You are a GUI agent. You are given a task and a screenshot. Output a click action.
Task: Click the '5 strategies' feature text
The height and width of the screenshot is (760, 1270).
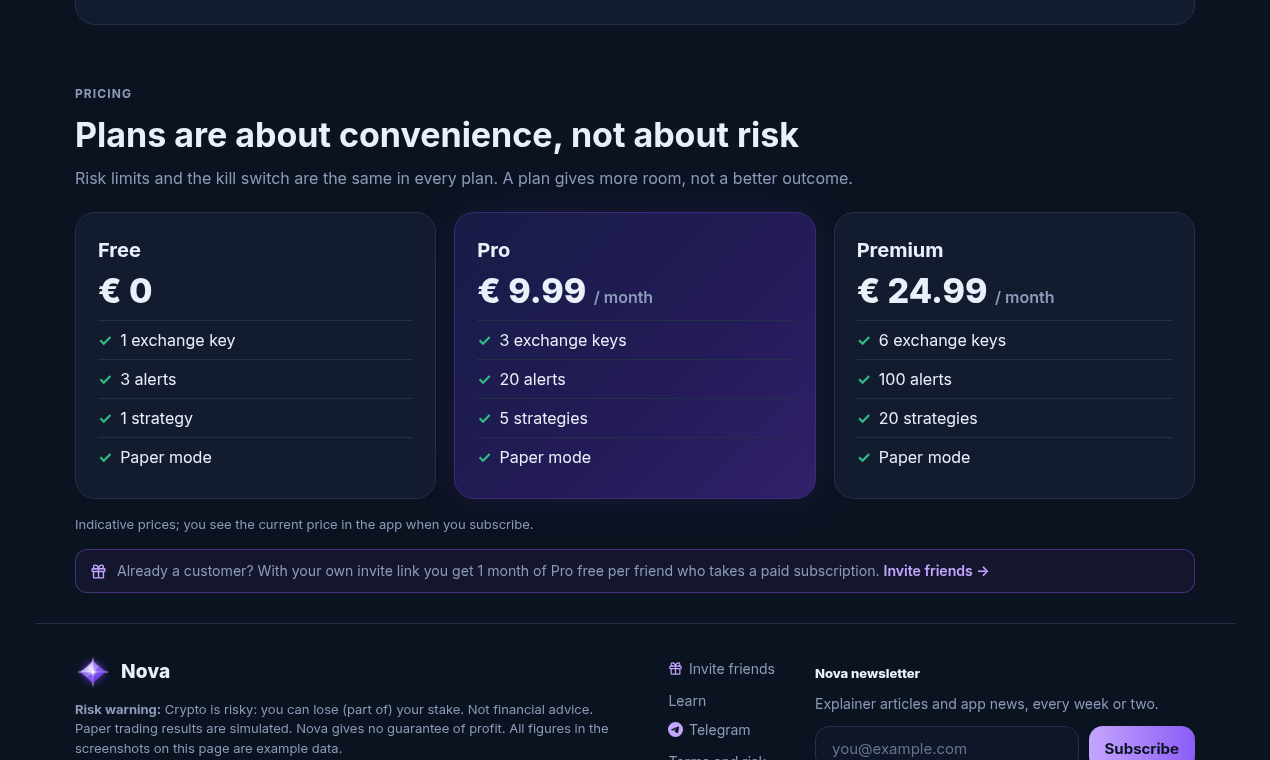543,418
